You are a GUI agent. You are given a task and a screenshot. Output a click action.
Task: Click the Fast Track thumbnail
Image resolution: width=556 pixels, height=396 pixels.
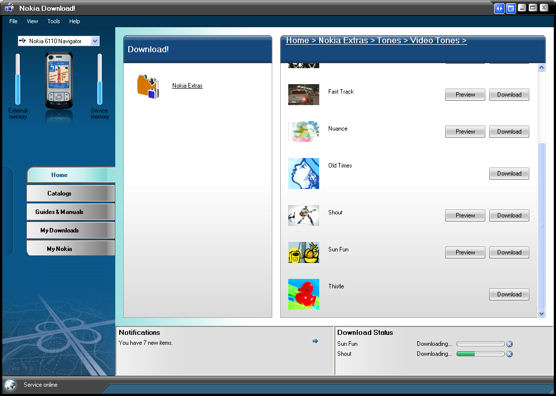[304, 94]
